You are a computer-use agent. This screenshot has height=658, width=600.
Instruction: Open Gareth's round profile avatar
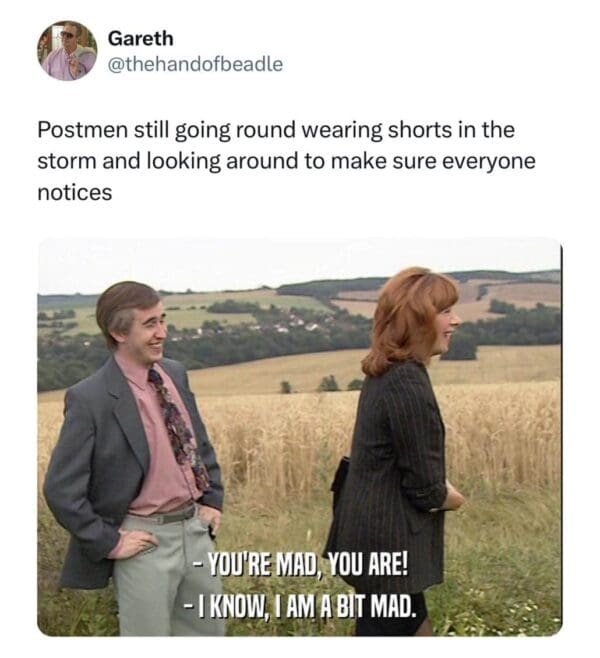67,50
